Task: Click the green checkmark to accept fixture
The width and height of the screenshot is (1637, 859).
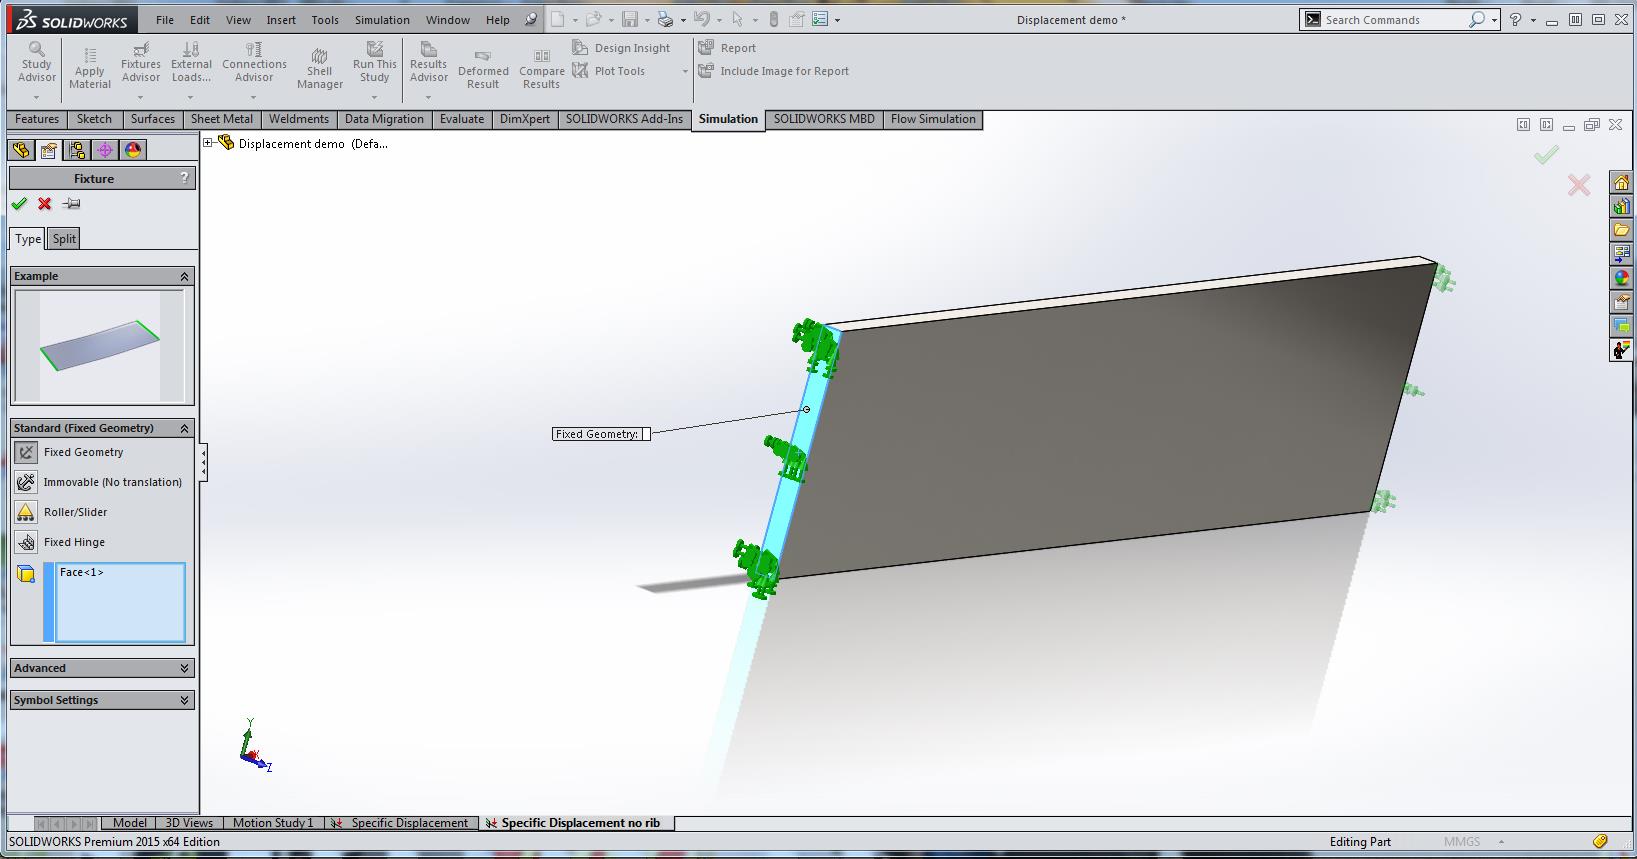Action: (19, 204)
